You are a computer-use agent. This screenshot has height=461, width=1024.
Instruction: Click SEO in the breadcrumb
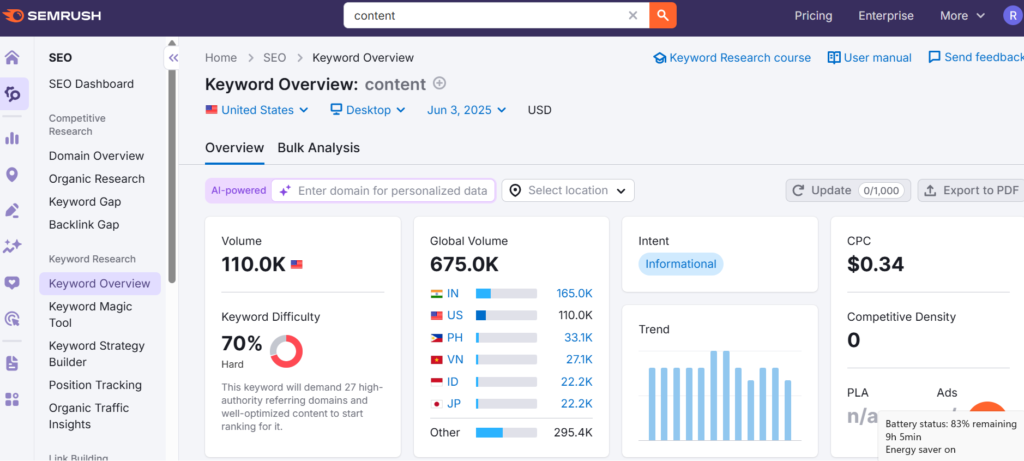click(274, 57)
